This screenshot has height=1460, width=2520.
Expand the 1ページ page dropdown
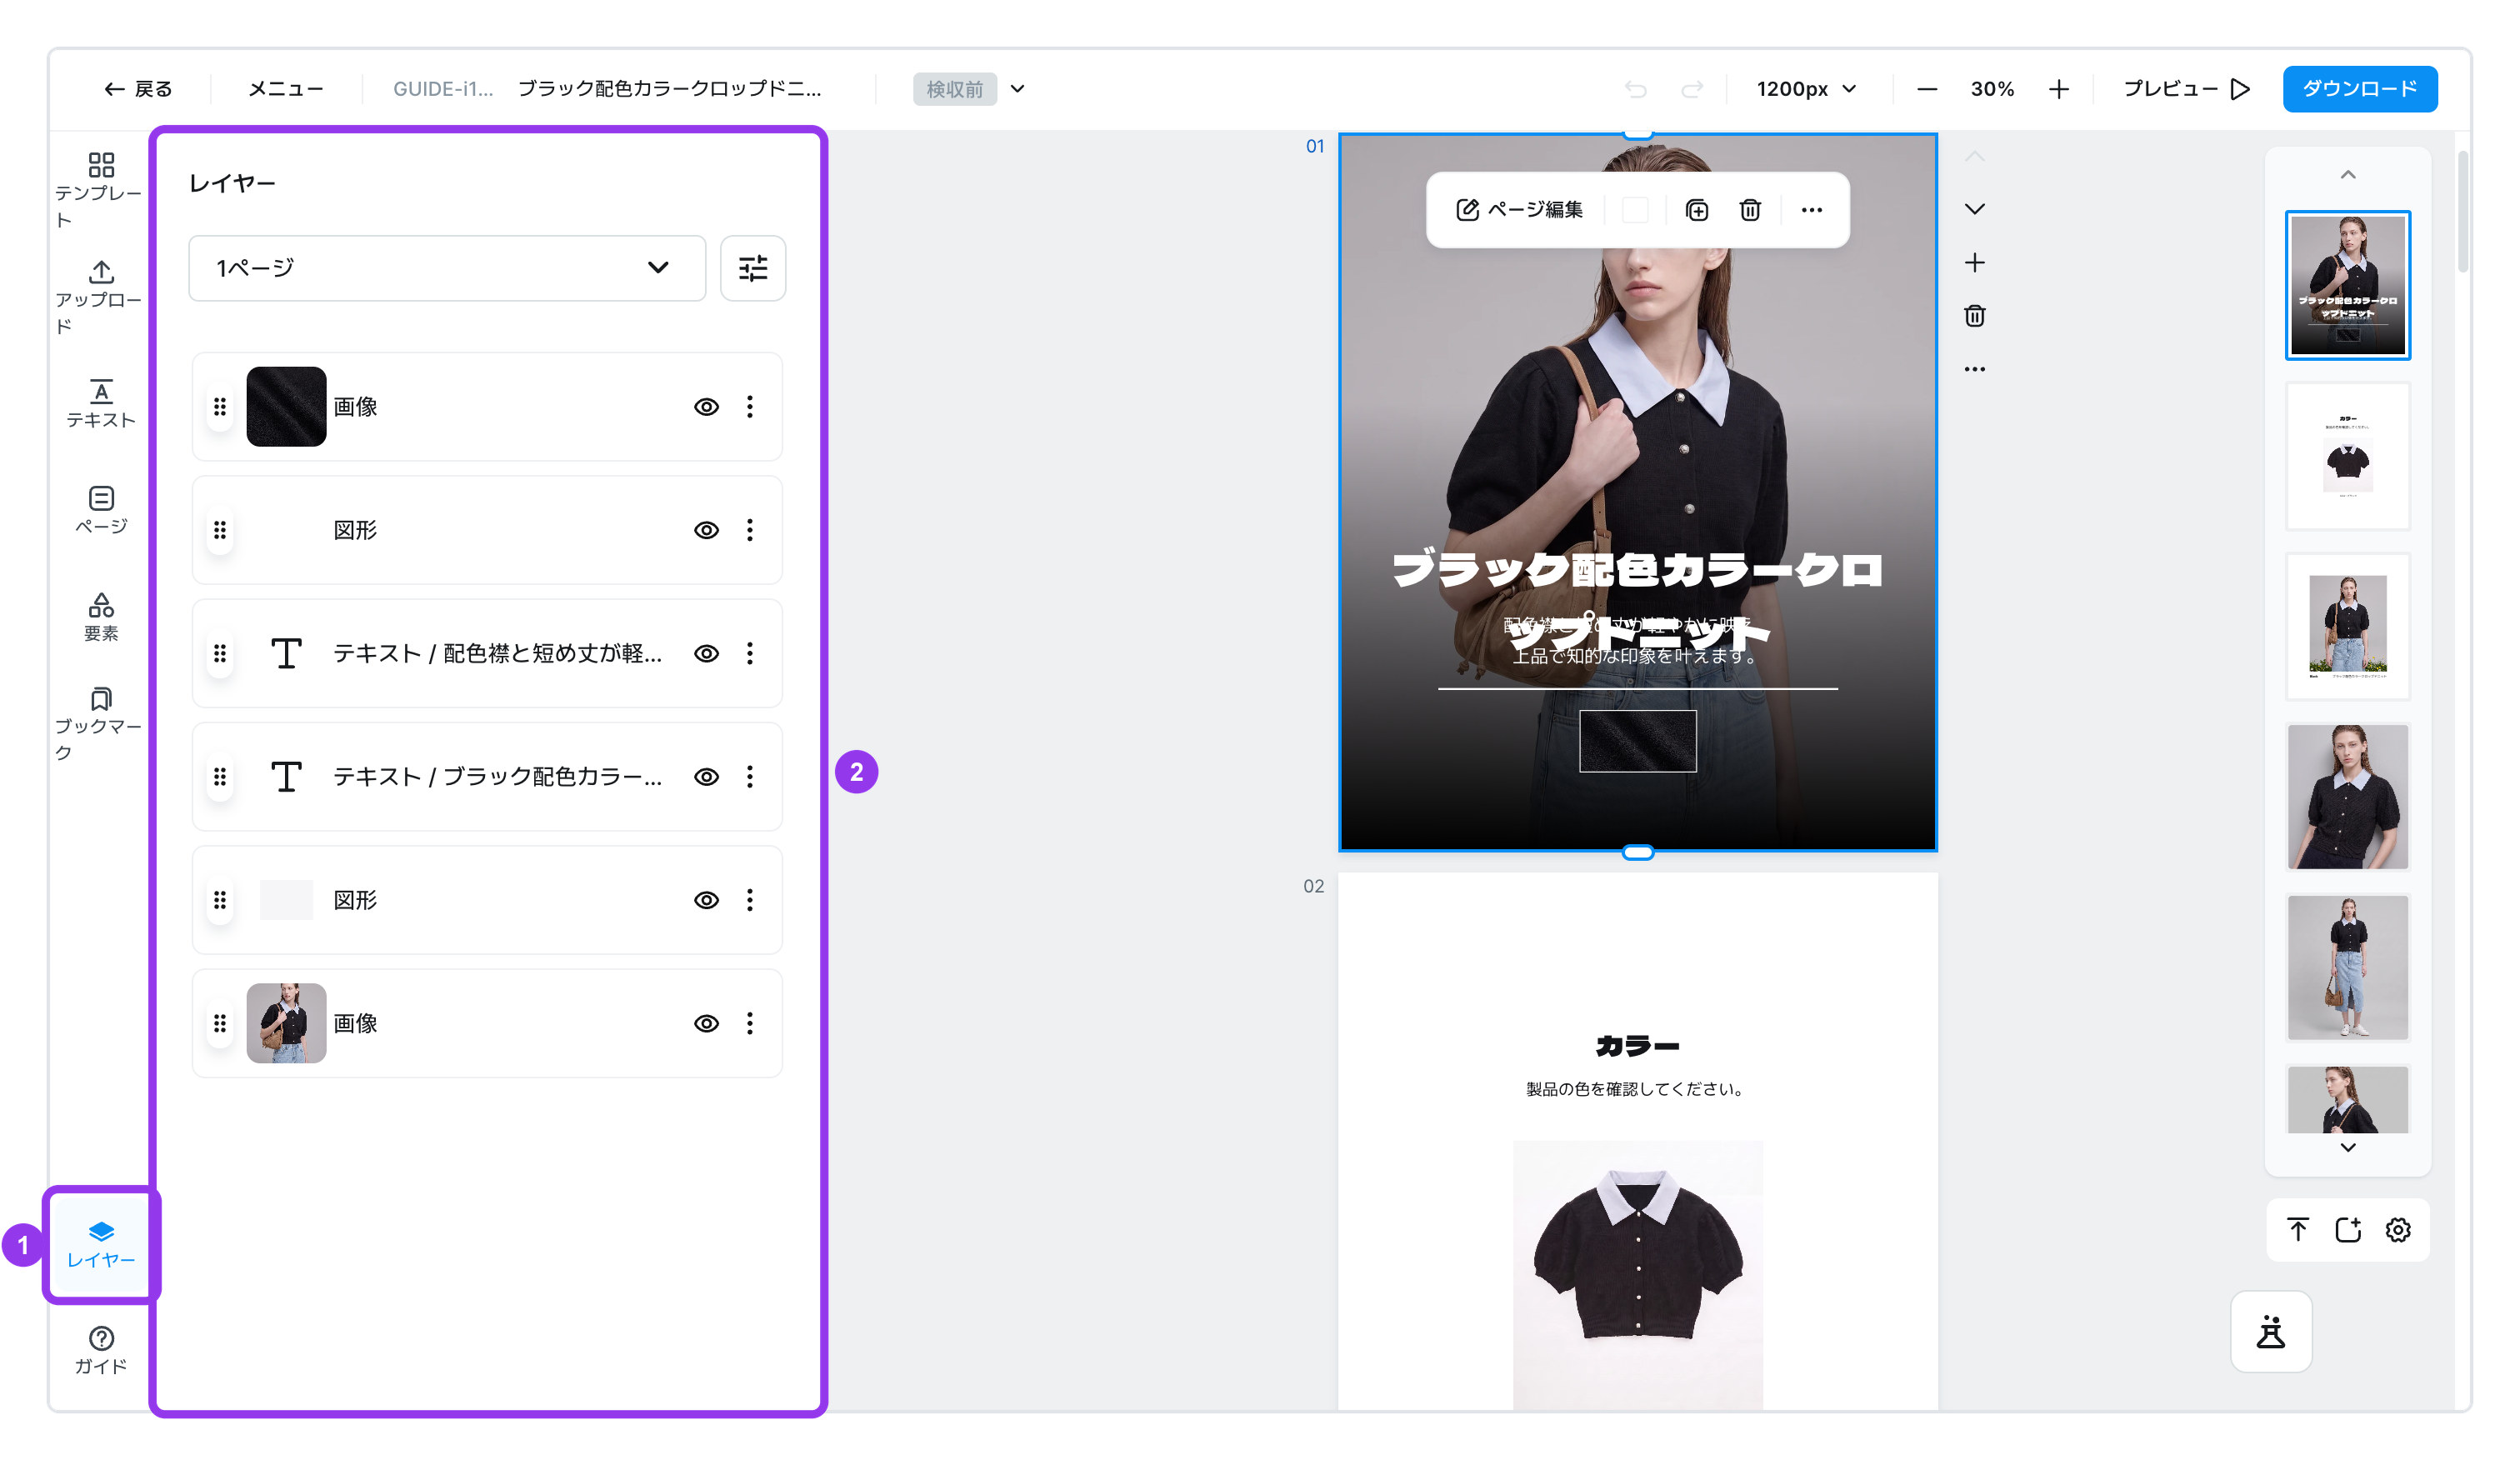pos(447,267)
